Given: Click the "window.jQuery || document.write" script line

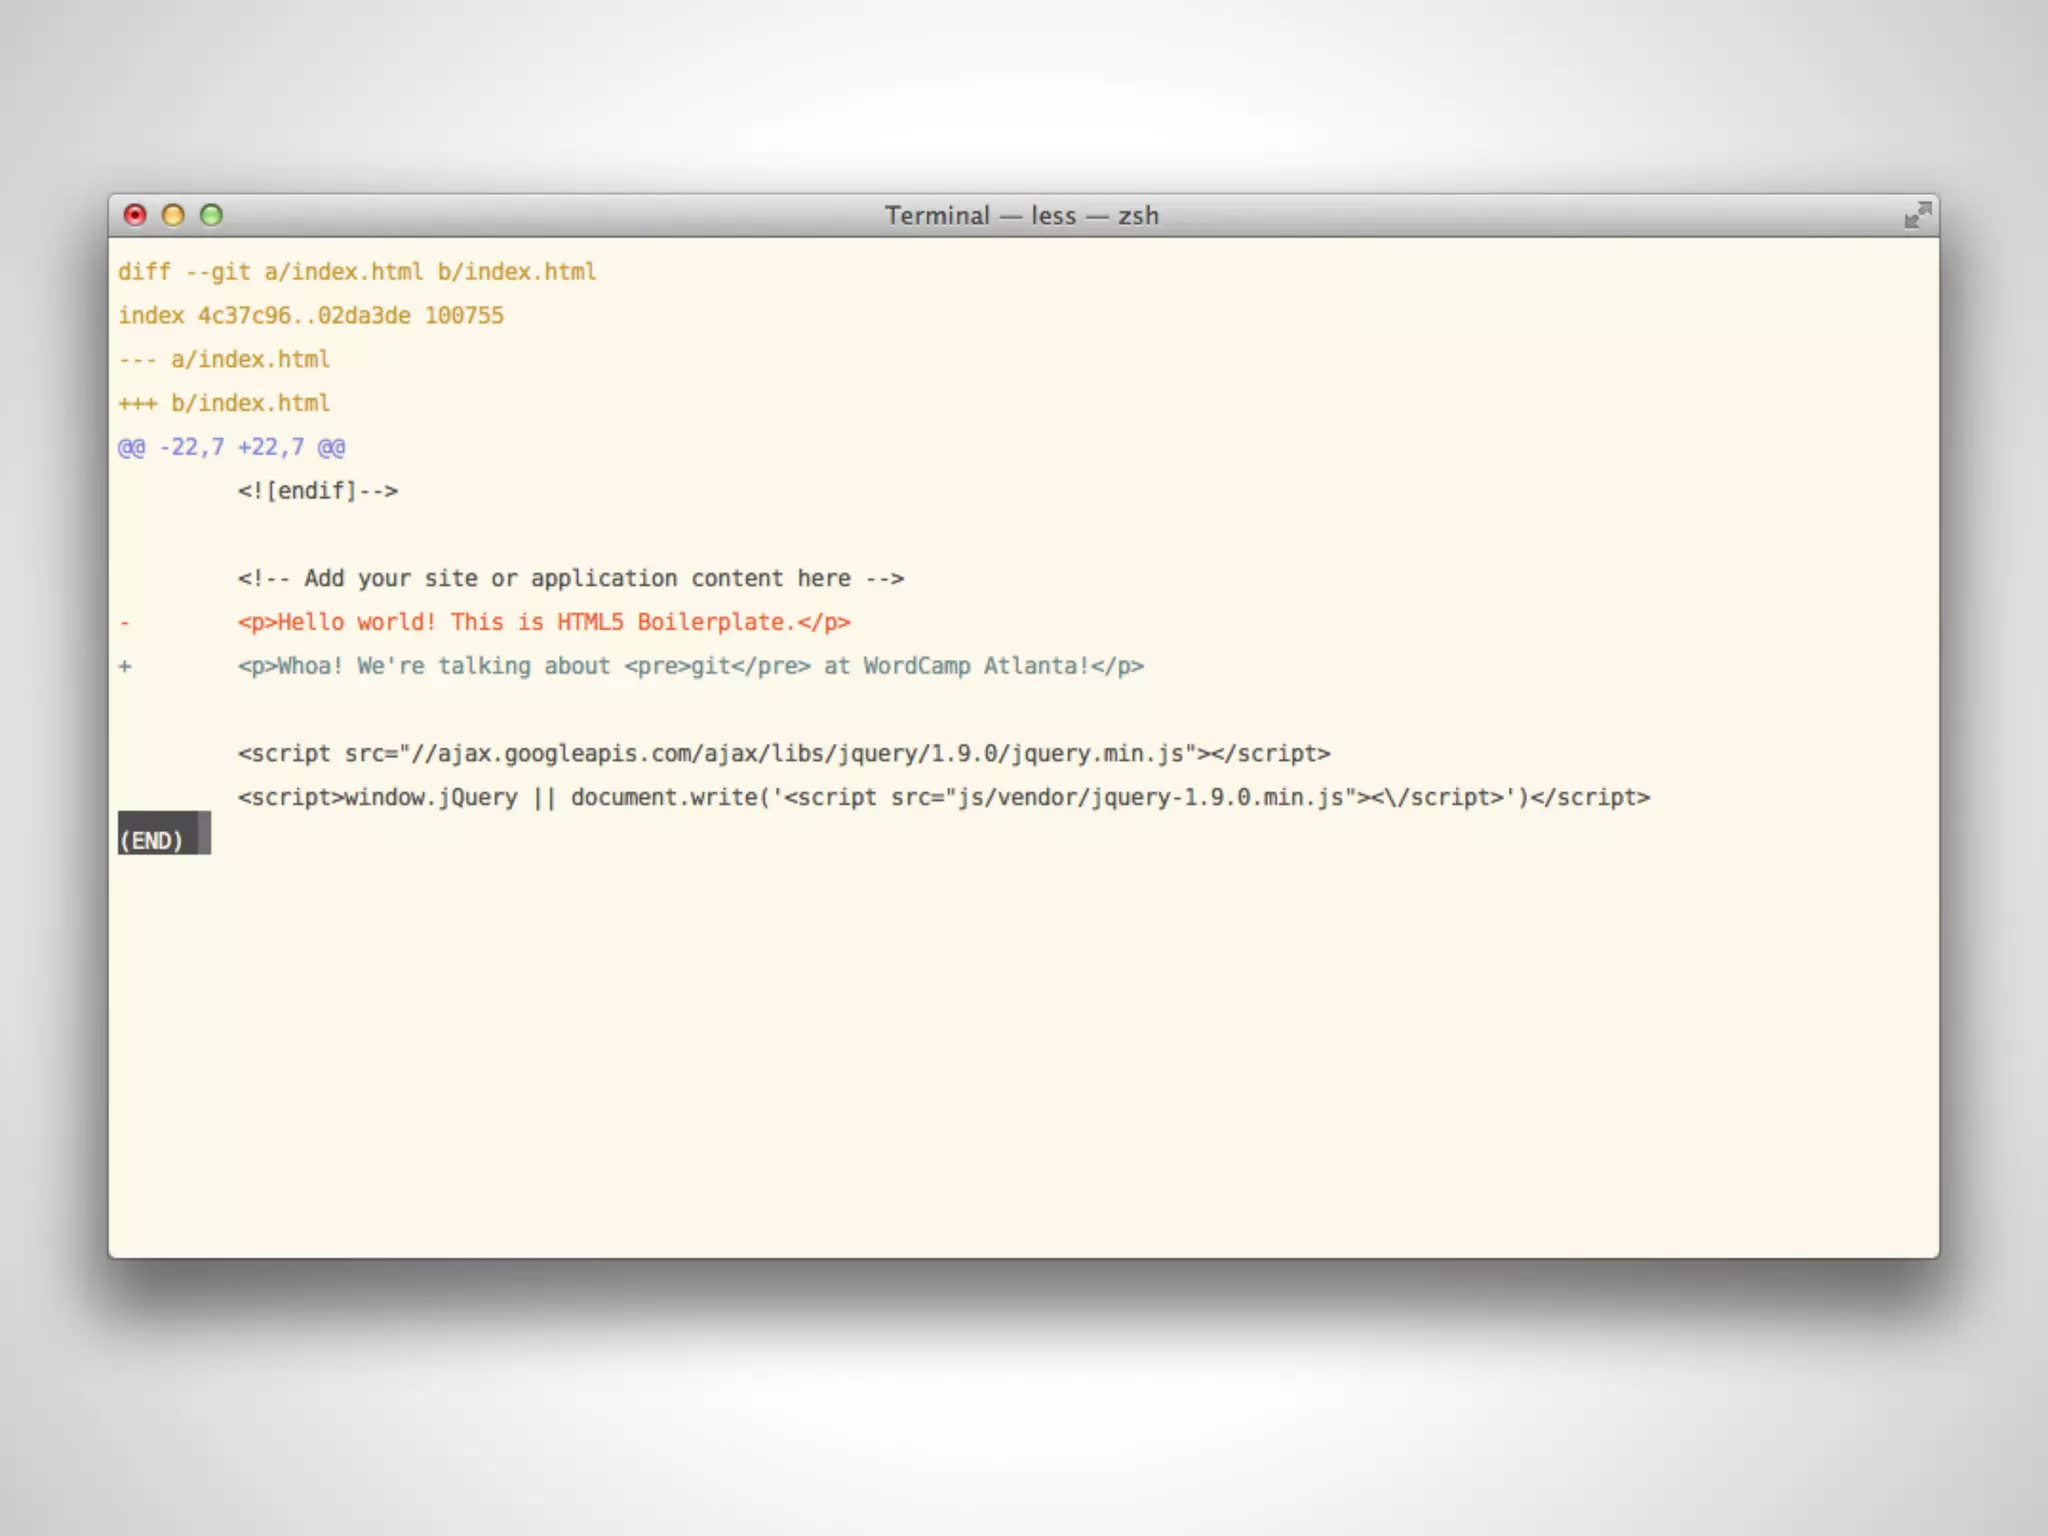Looking at the screenshot, I should 943,798.
